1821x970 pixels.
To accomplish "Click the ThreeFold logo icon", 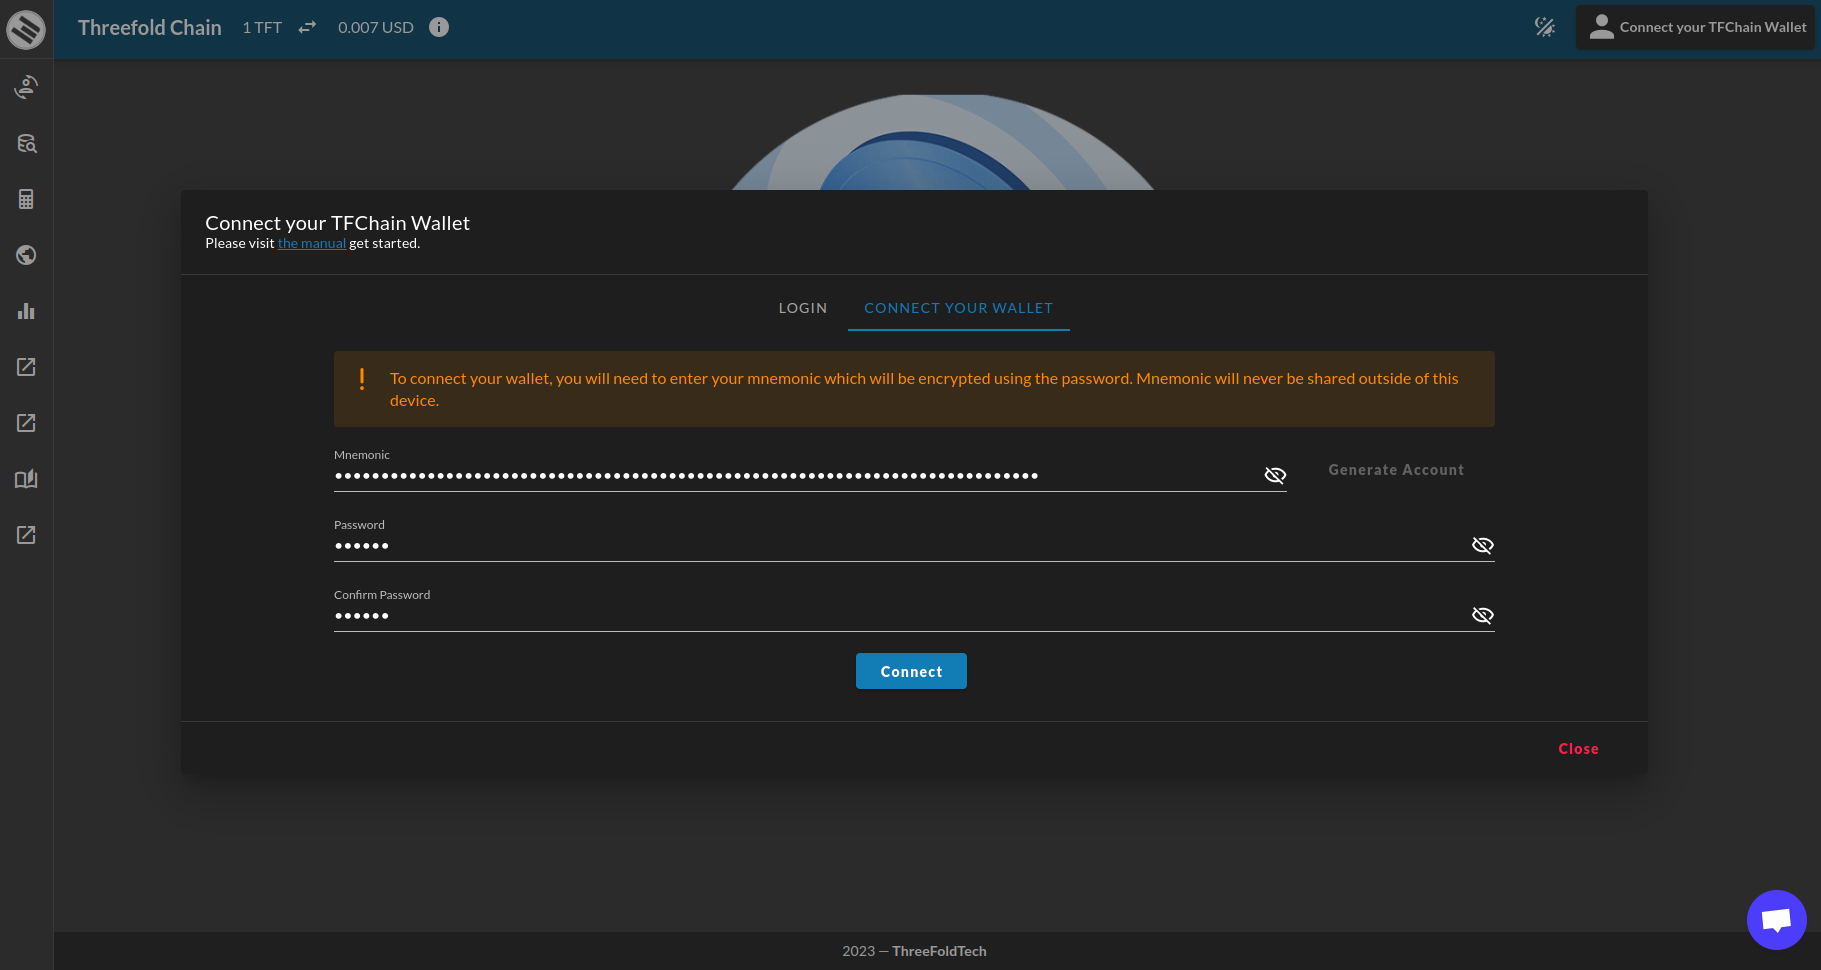I will click(x=26, y=29).
